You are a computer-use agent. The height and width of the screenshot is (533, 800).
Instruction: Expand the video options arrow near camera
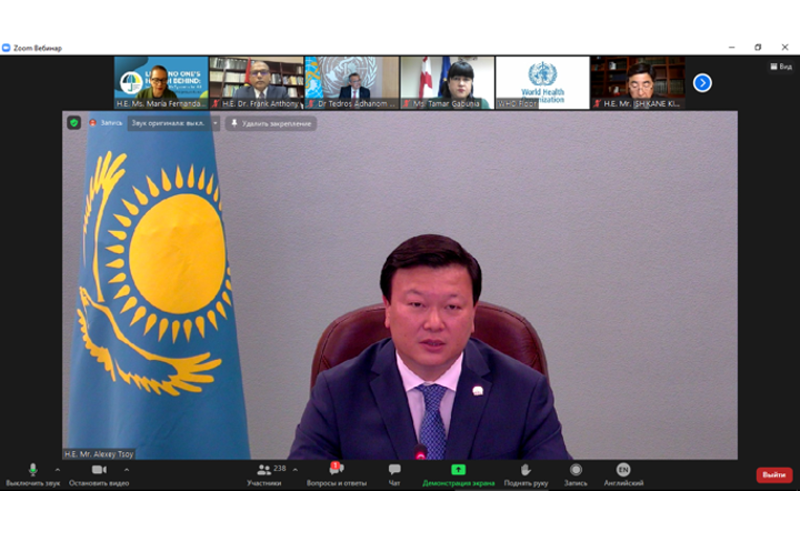[x=126, y=469]
